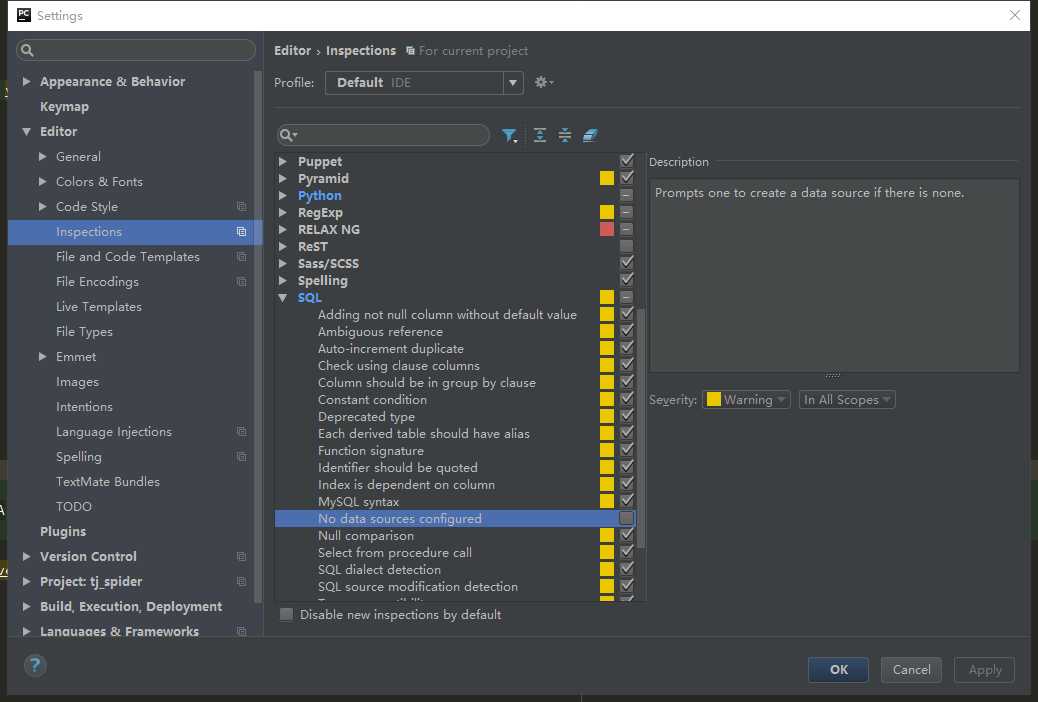Click Deprecated type yellow severity swatch

coord(606,416)
